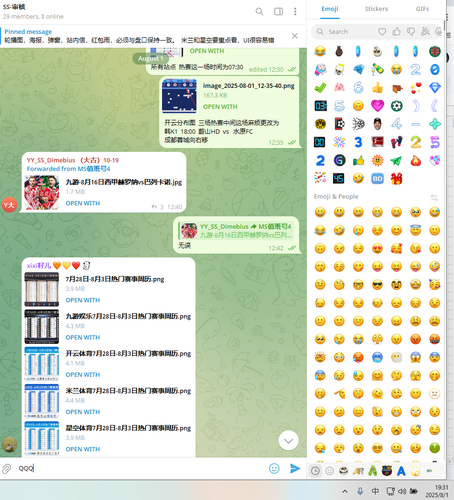Switch to the Emoji tab
Image resolution: width=454 pixels, height=500 pixels.
[330, 9]
